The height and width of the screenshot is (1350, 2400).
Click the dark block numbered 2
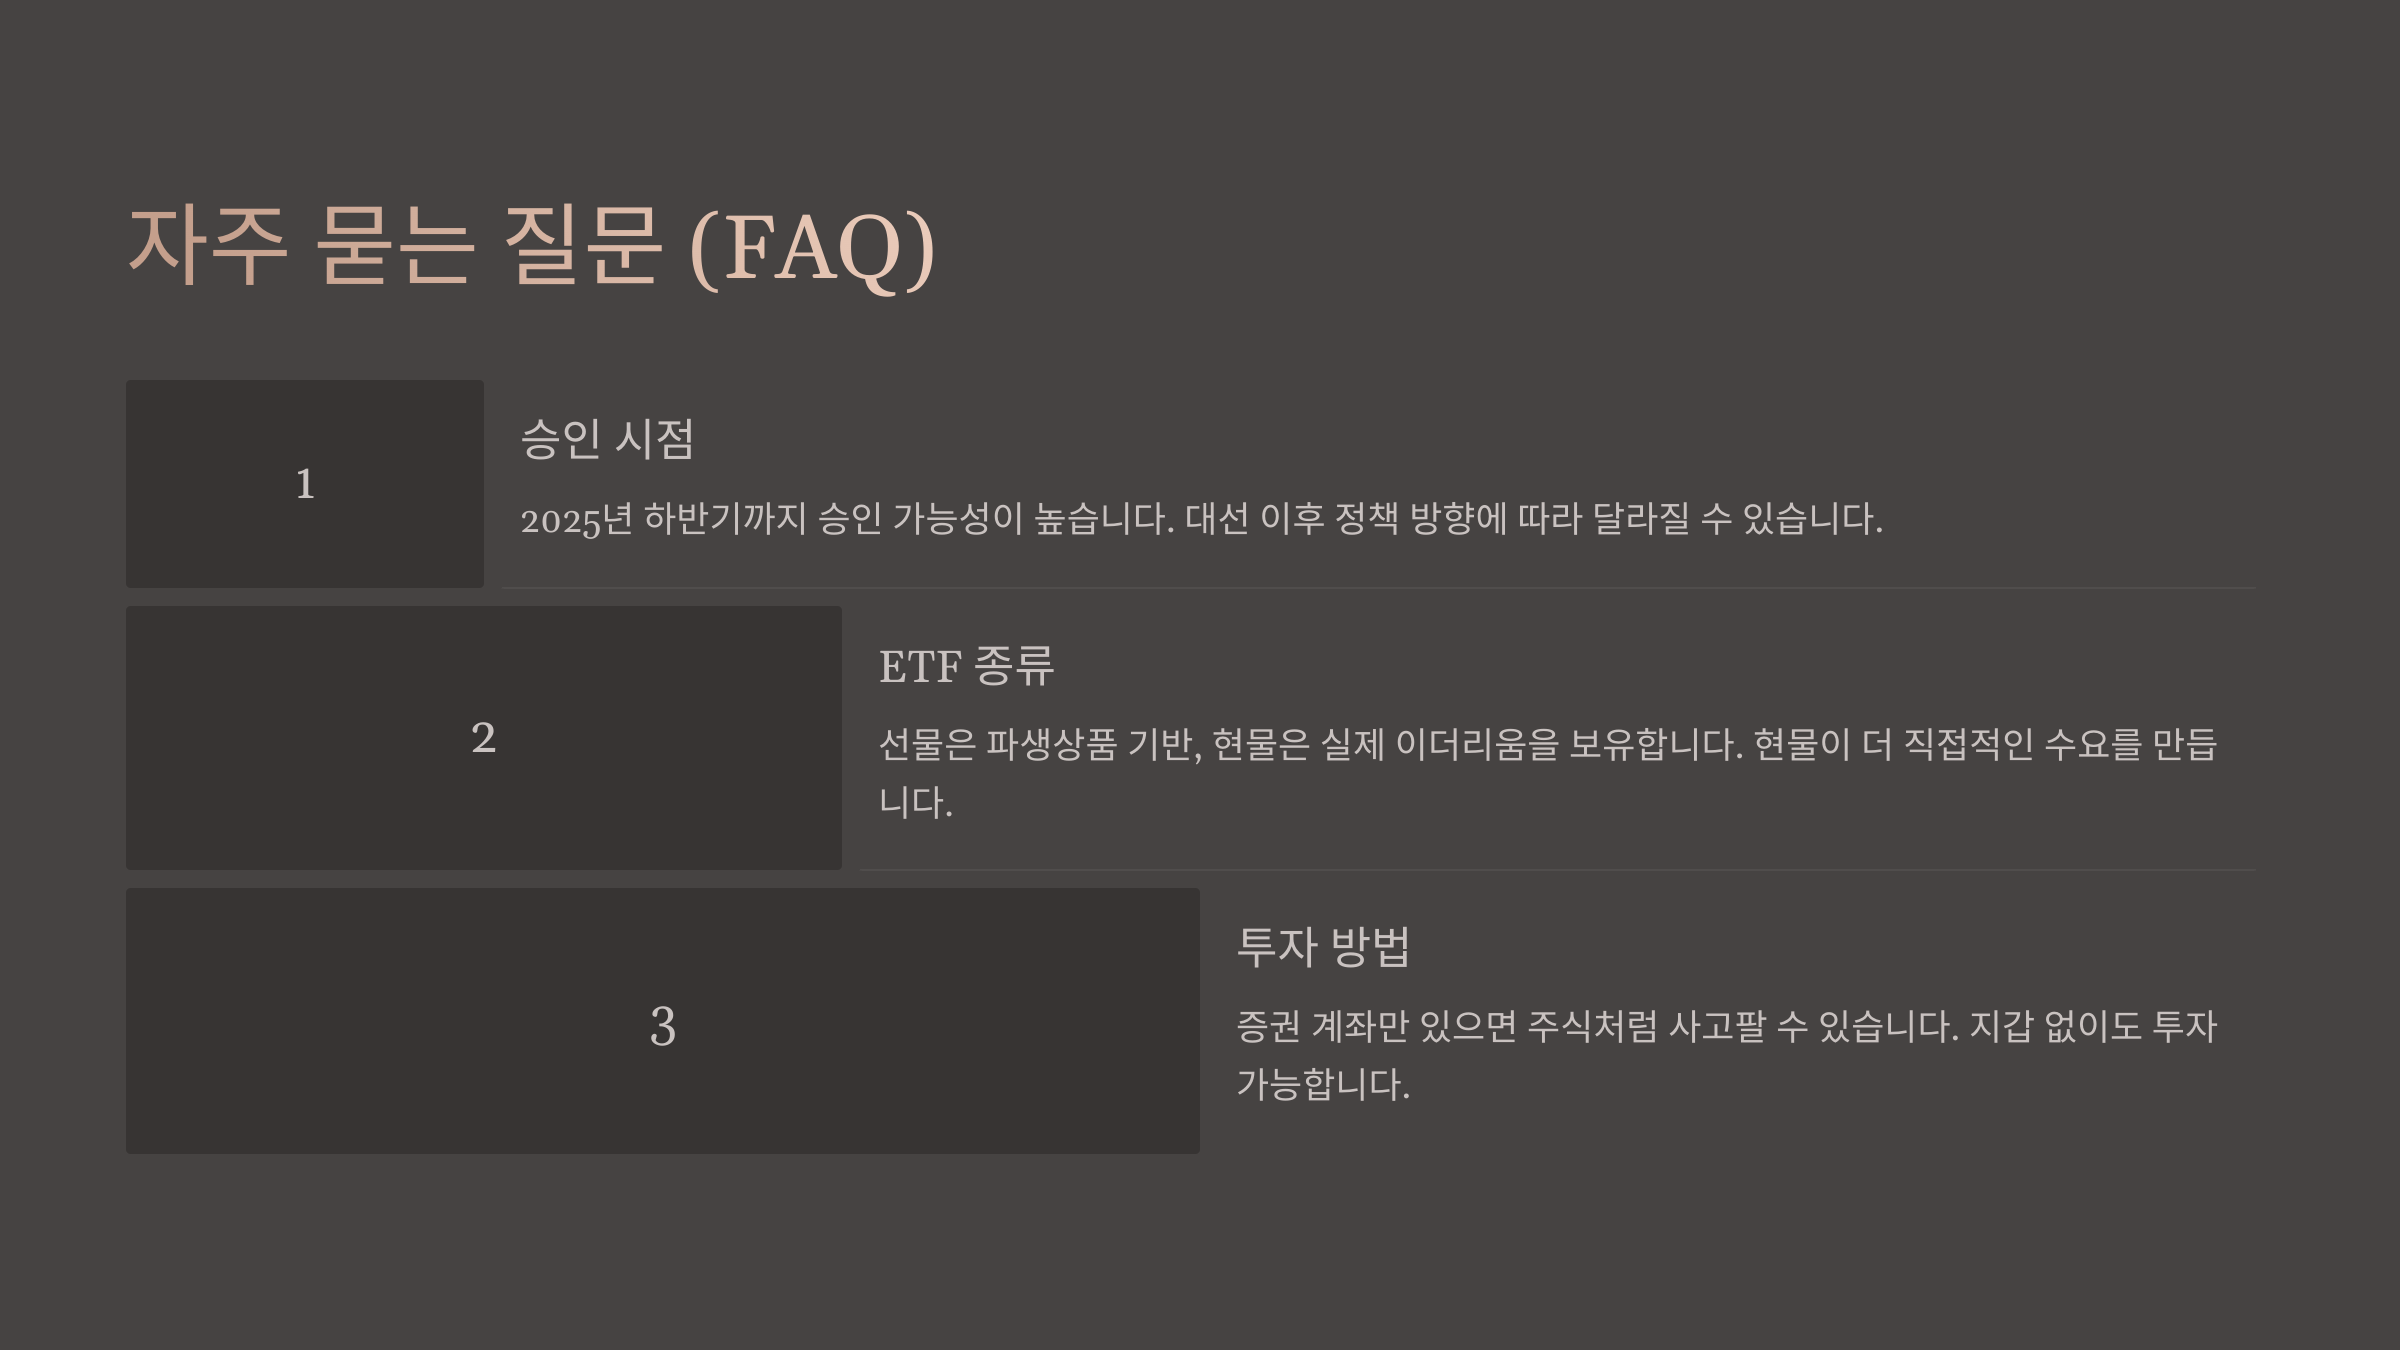coord(484,738)
